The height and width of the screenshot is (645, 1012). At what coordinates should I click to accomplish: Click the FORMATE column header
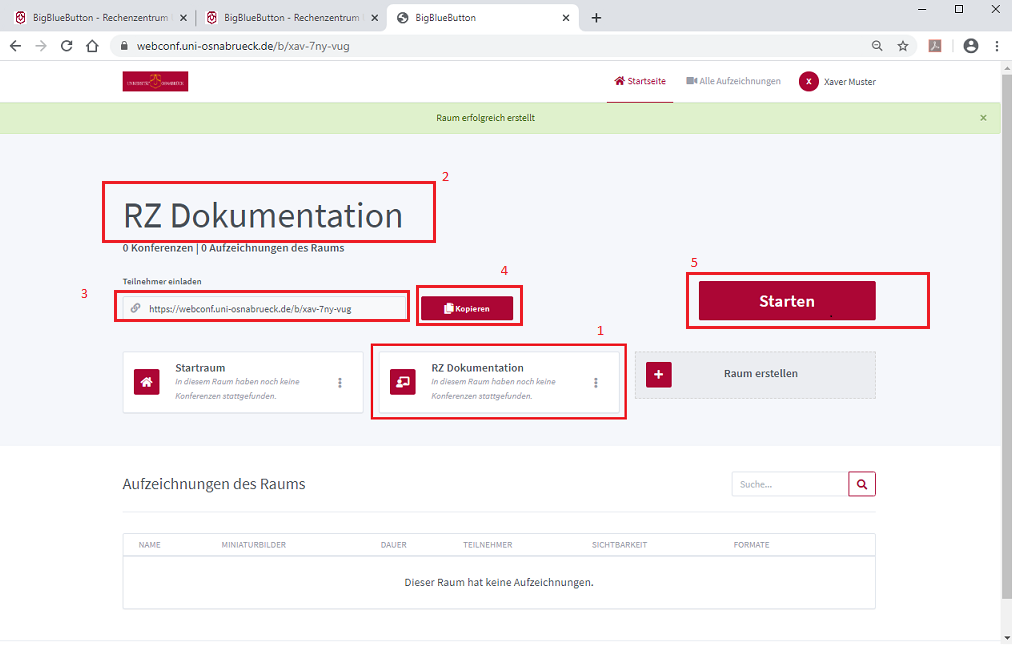(751, 545)
